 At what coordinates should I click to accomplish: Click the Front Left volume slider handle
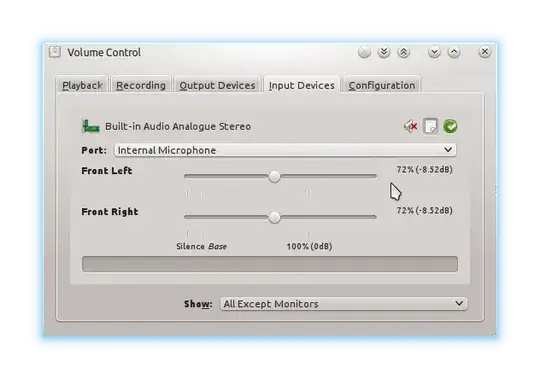point(274,177)
